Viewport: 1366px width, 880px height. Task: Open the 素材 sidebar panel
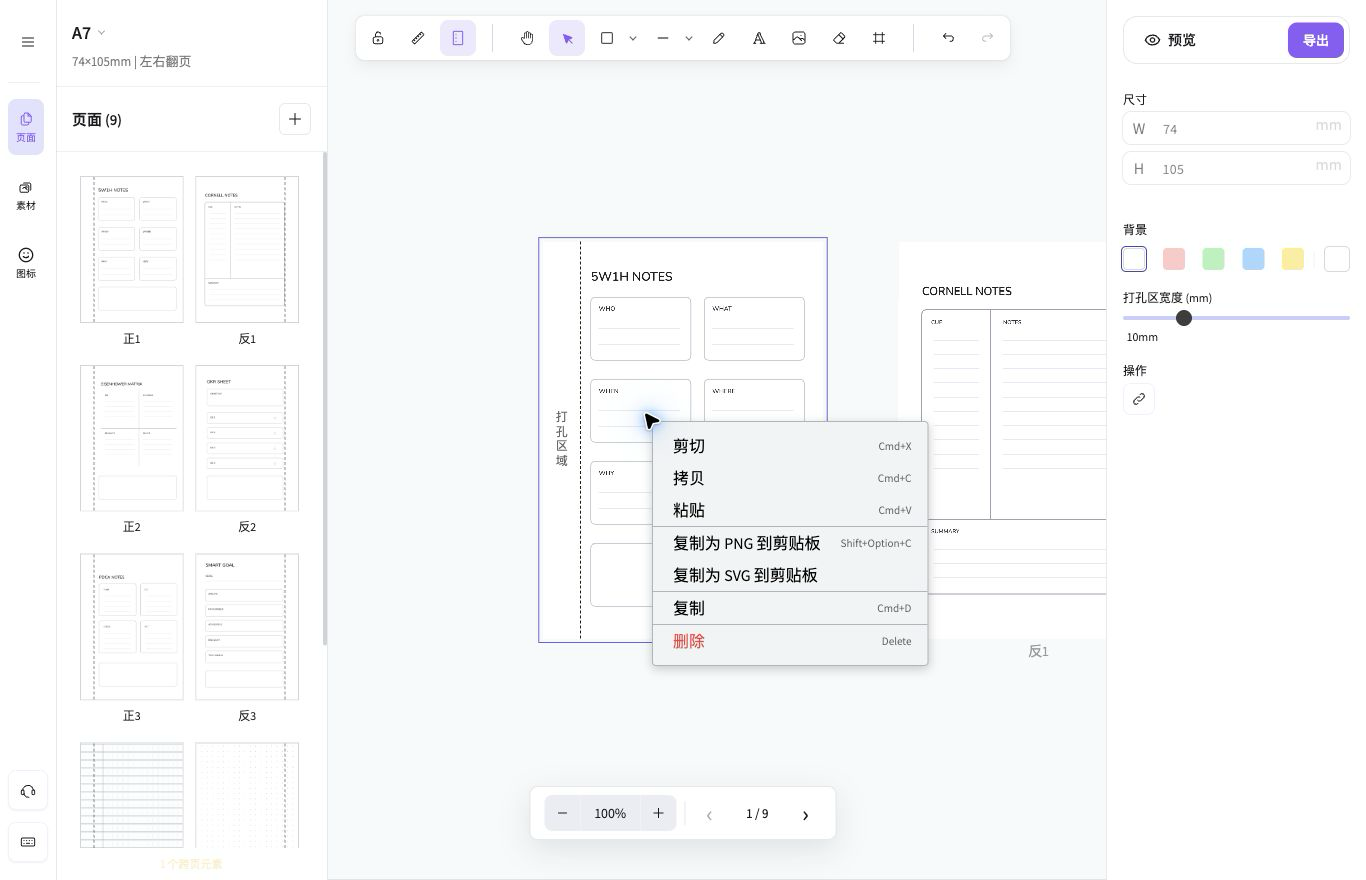point(26,195)
